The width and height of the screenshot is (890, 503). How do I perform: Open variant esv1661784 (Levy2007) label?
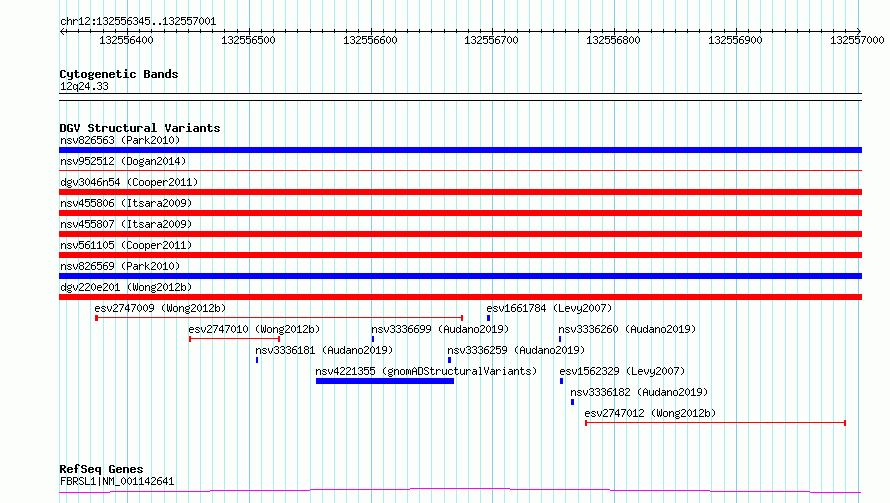pos(549,308)
